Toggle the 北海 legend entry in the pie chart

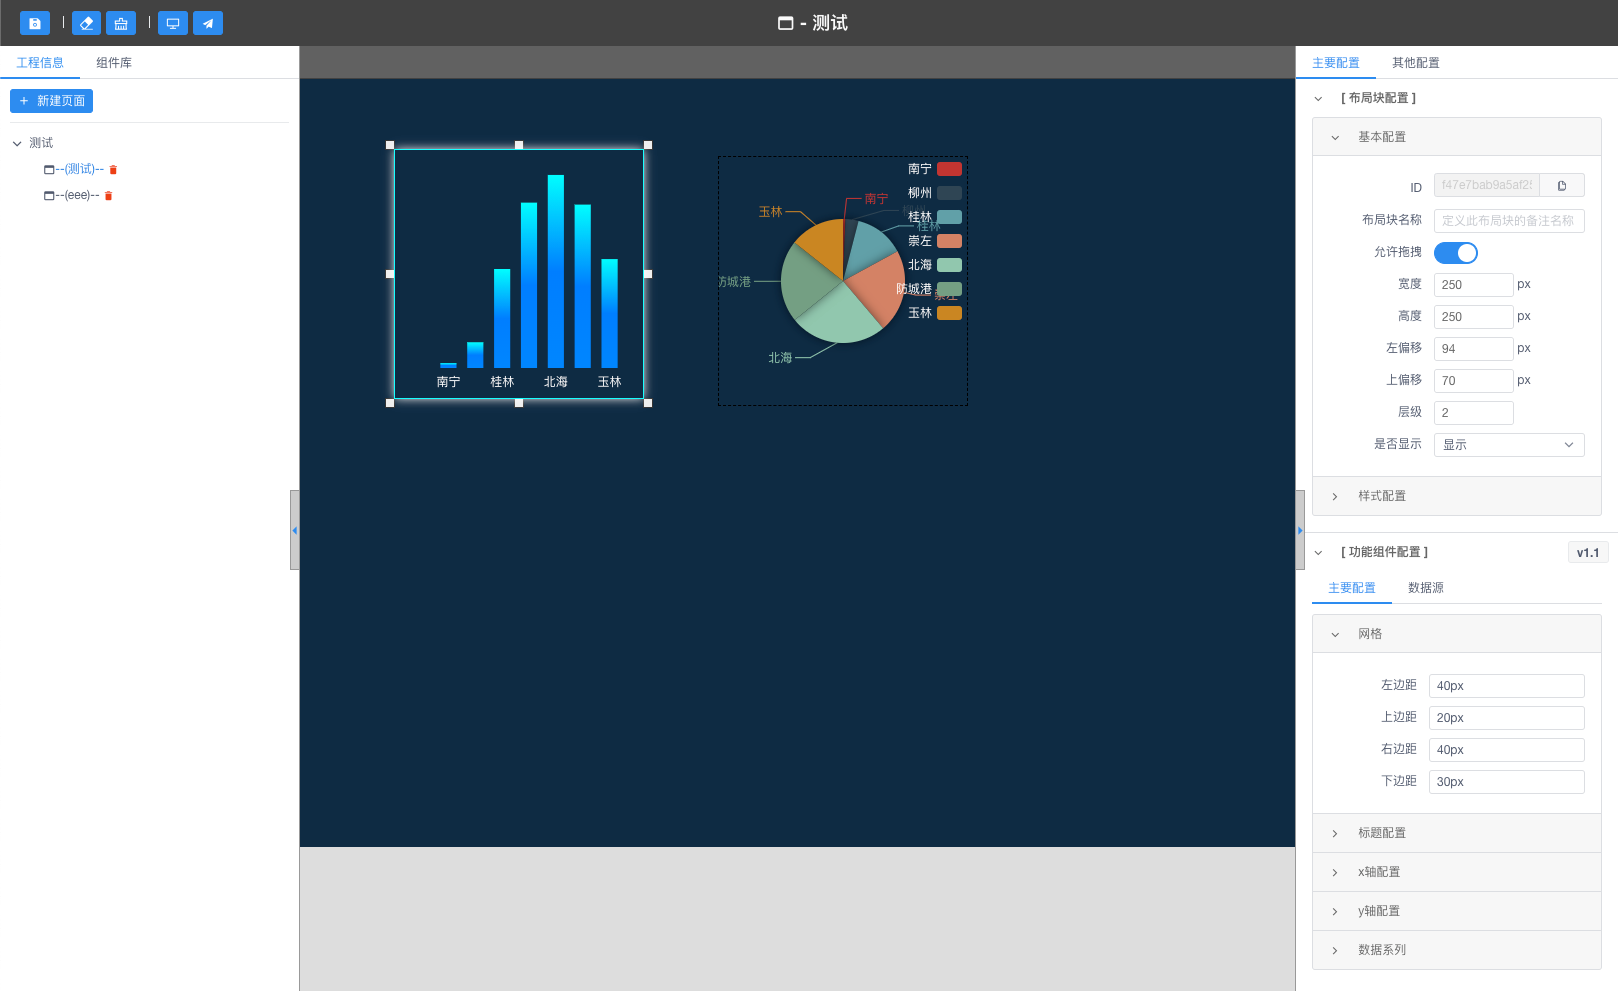(934, 265)
